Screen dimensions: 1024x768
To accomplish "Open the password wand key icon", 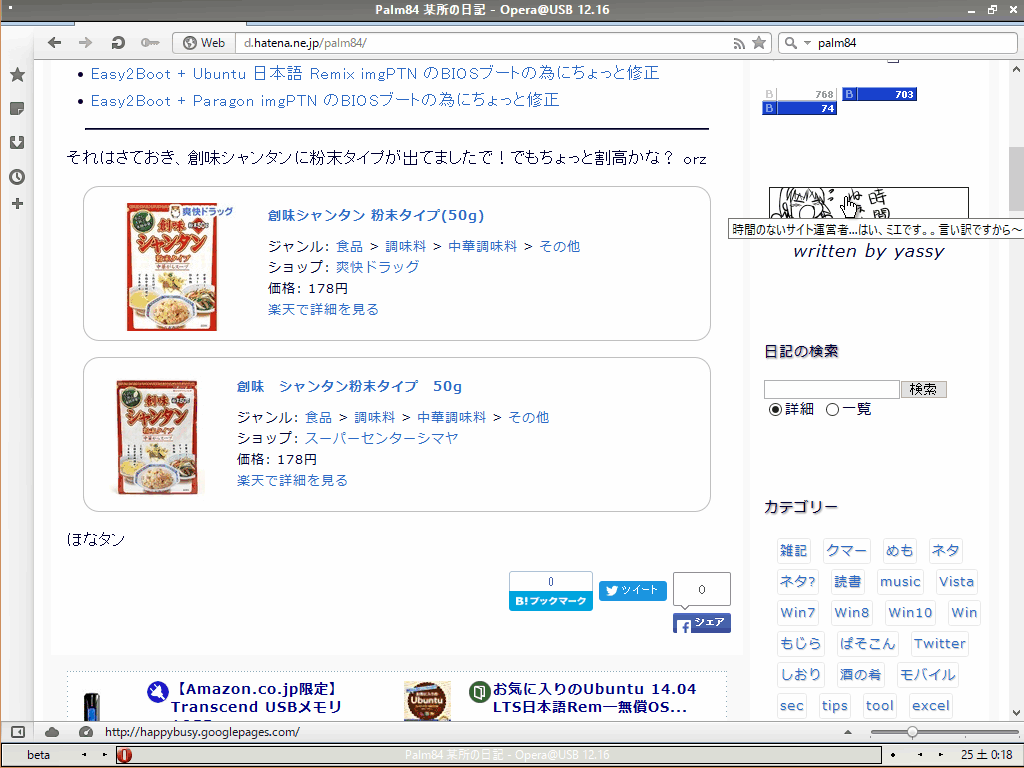I will (x=150, y=42).
